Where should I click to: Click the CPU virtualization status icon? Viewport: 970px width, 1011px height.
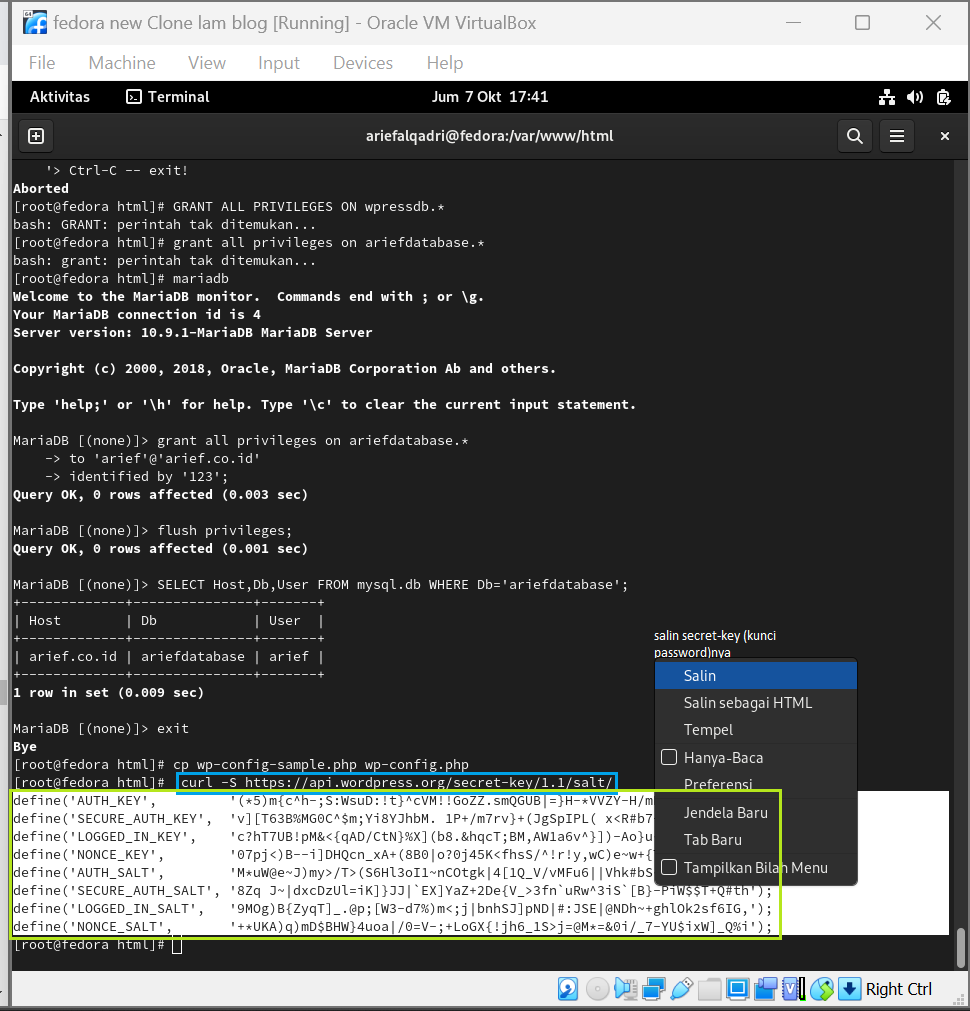[x=793, y=988]
